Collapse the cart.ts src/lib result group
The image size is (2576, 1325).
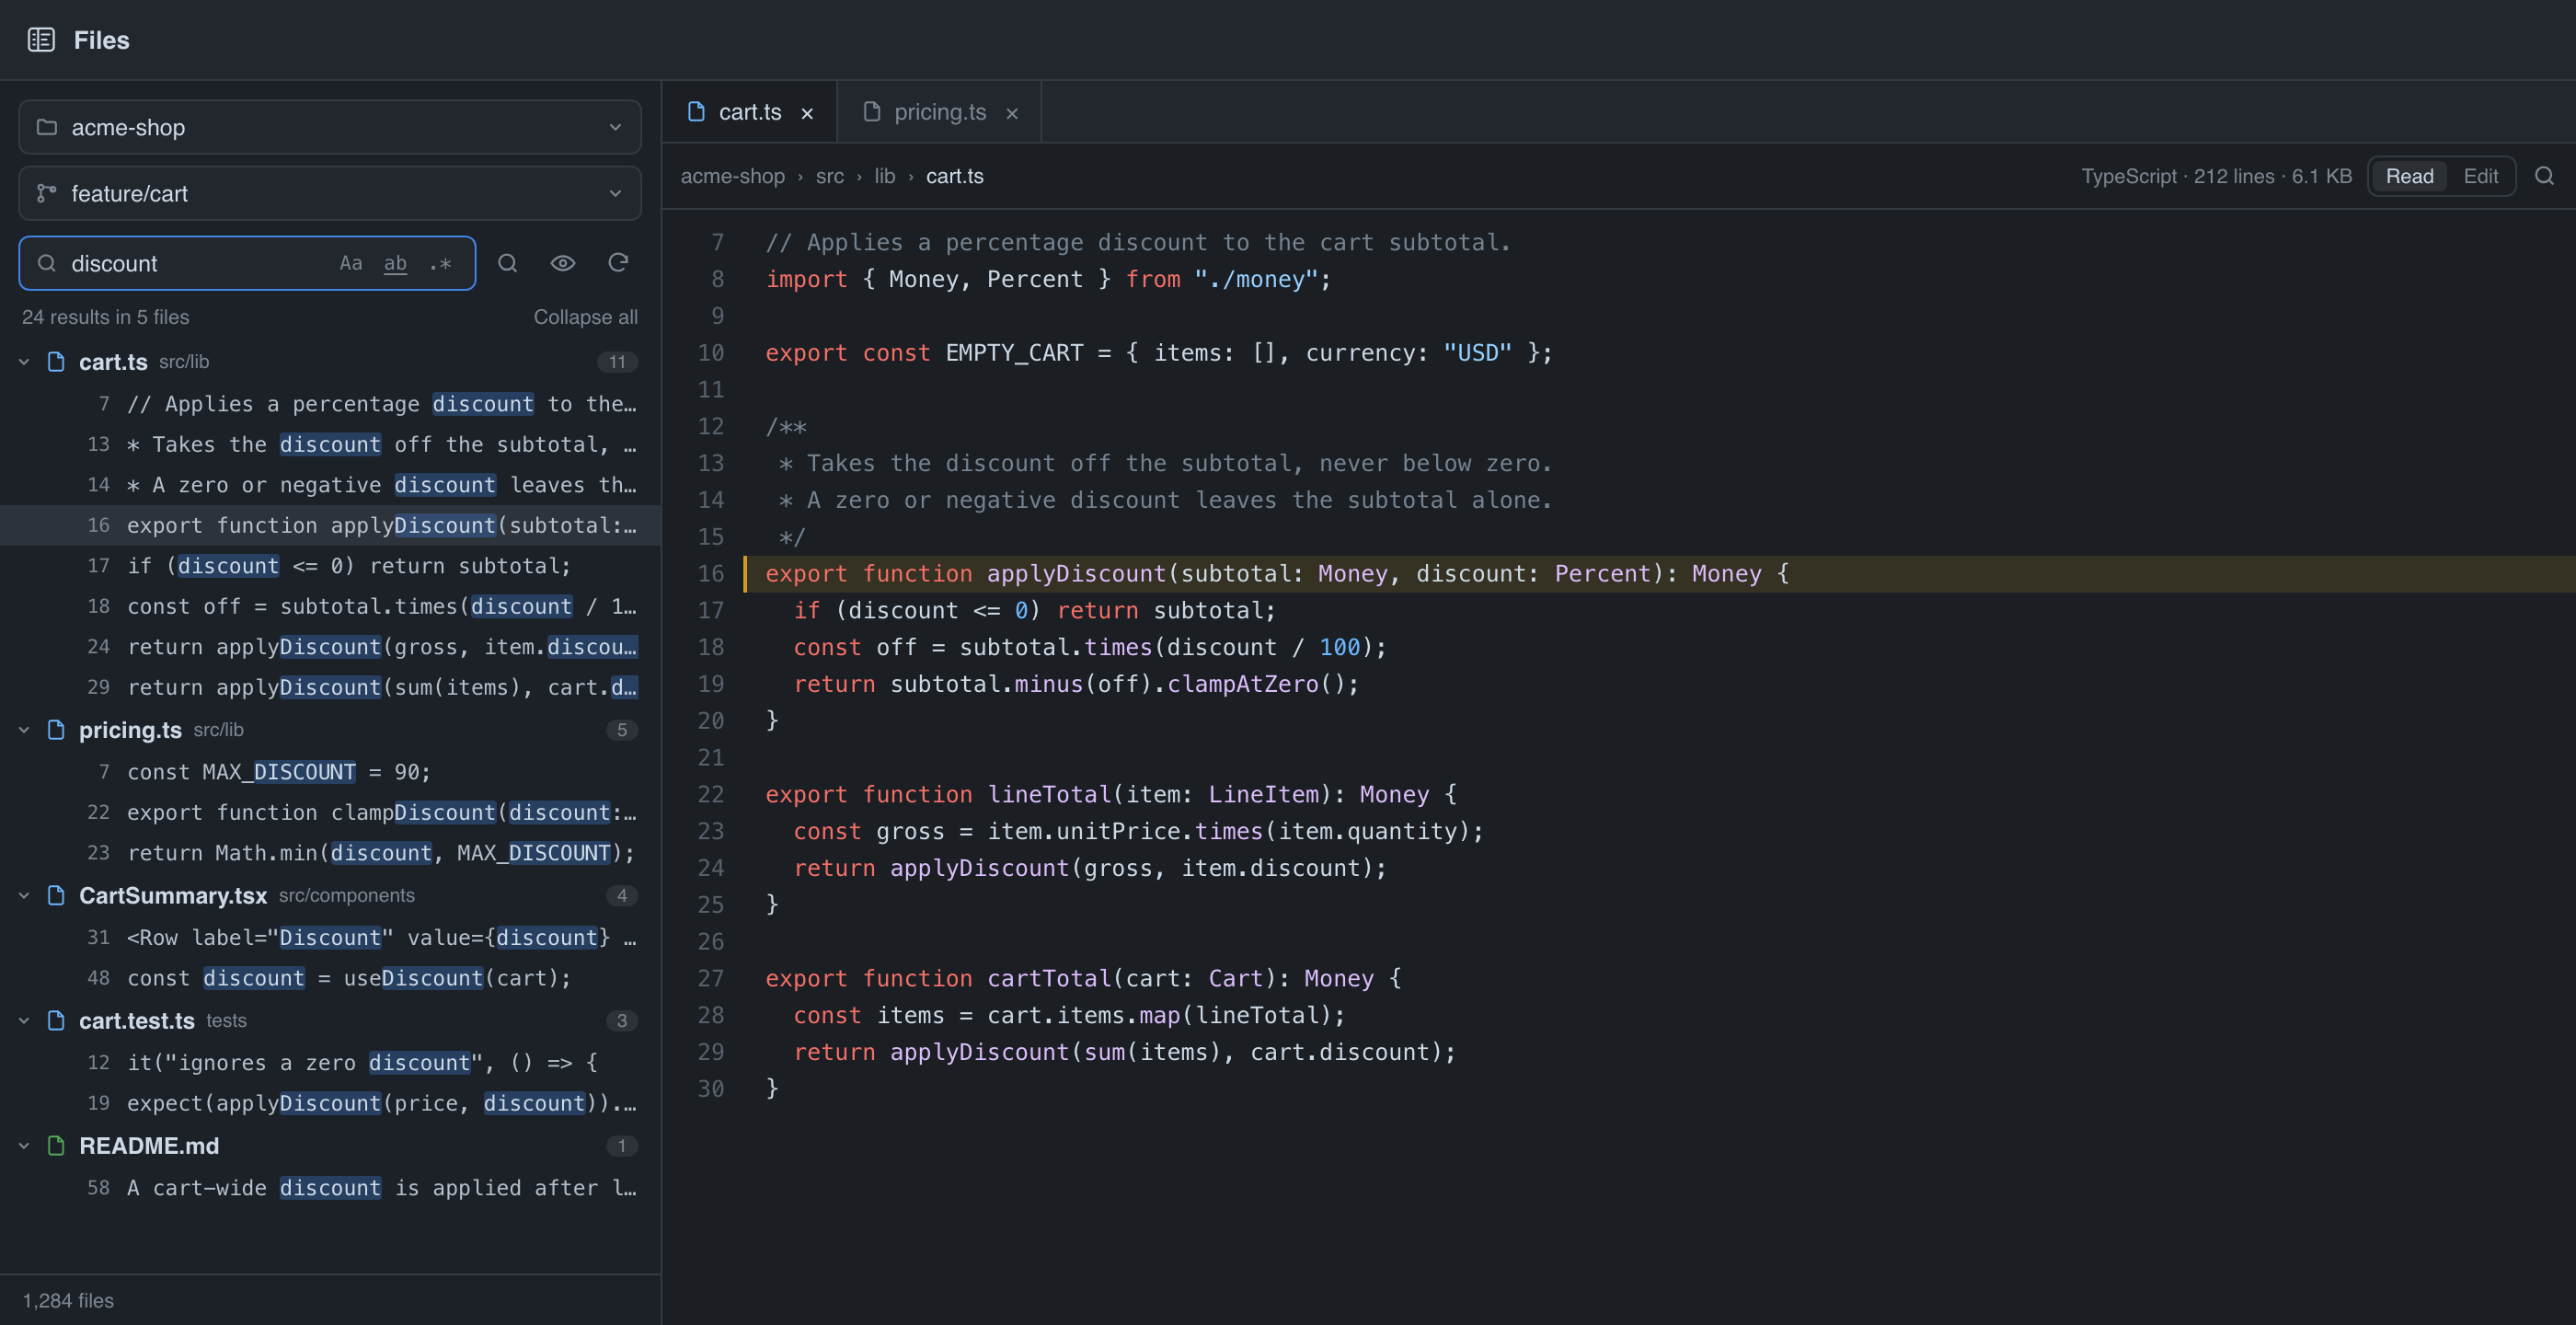point(24,362)
